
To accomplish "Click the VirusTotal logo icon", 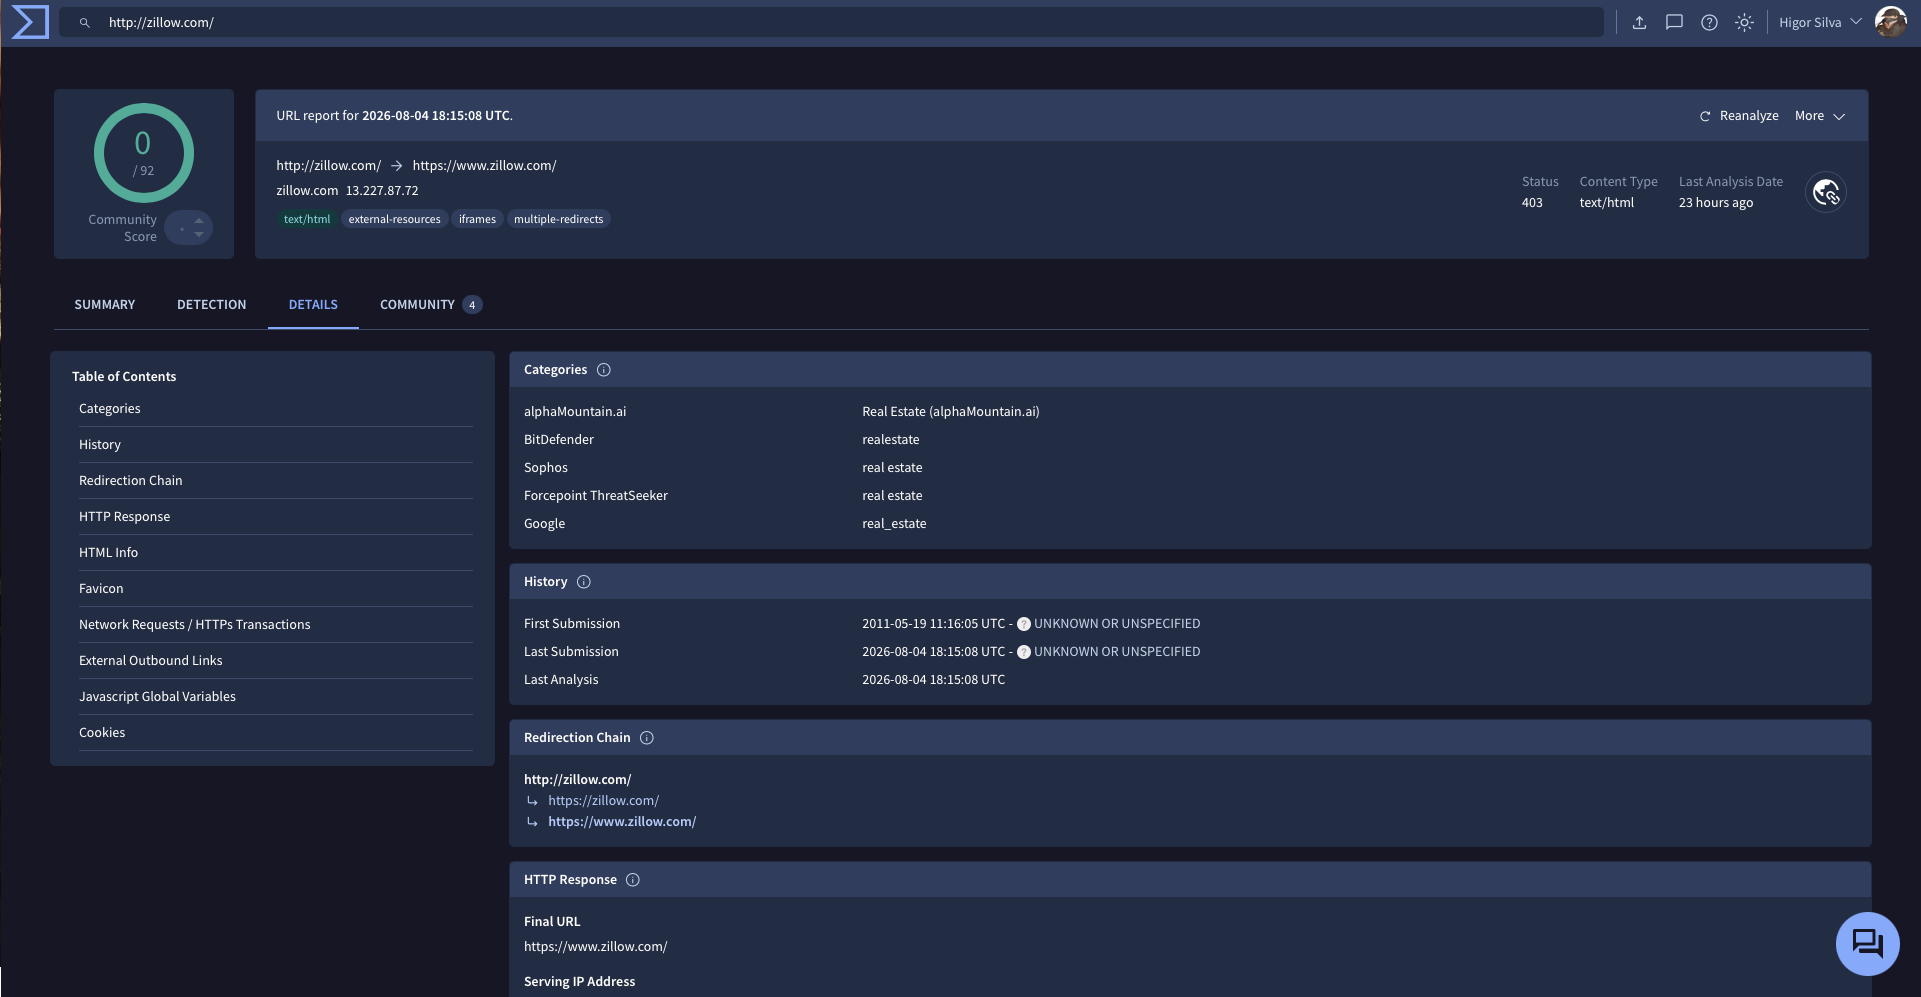I will point(30,22).
